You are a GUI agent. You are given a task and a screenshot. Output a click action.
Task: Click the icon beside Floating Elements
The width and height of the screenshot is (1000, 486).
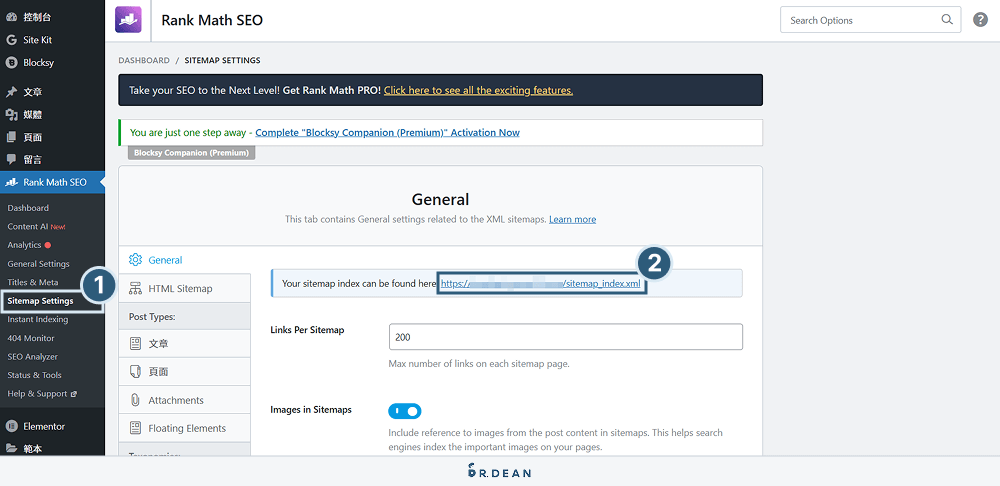135,427
